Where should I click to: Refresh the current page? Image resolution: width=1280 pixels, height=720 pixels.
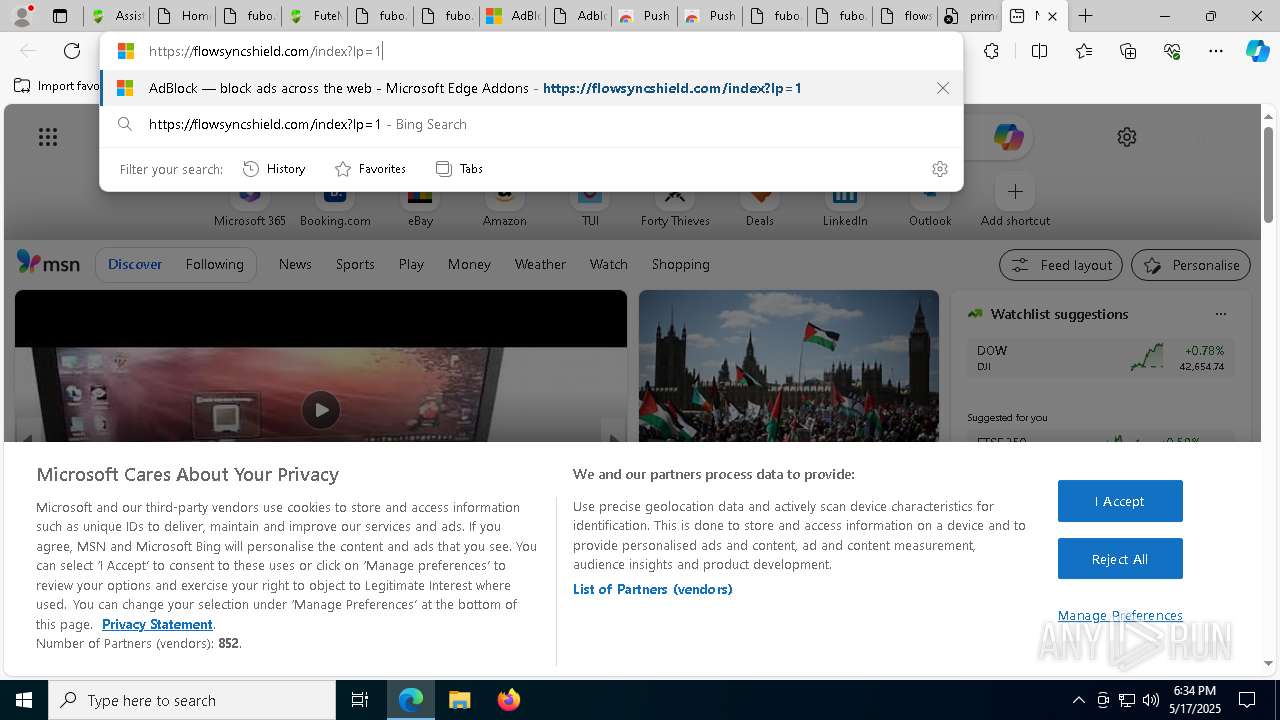[72, 51]
